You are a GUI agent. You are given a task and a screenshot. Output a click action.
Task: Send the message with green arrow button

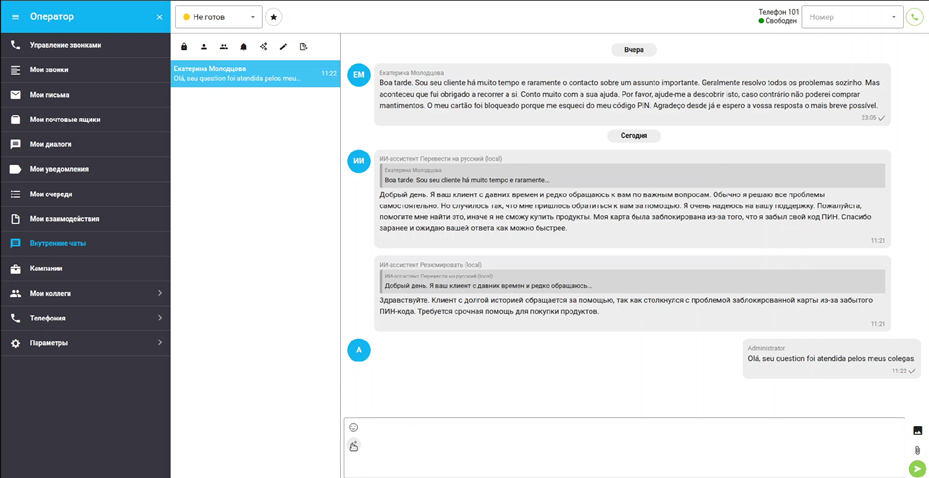(917, 469)
